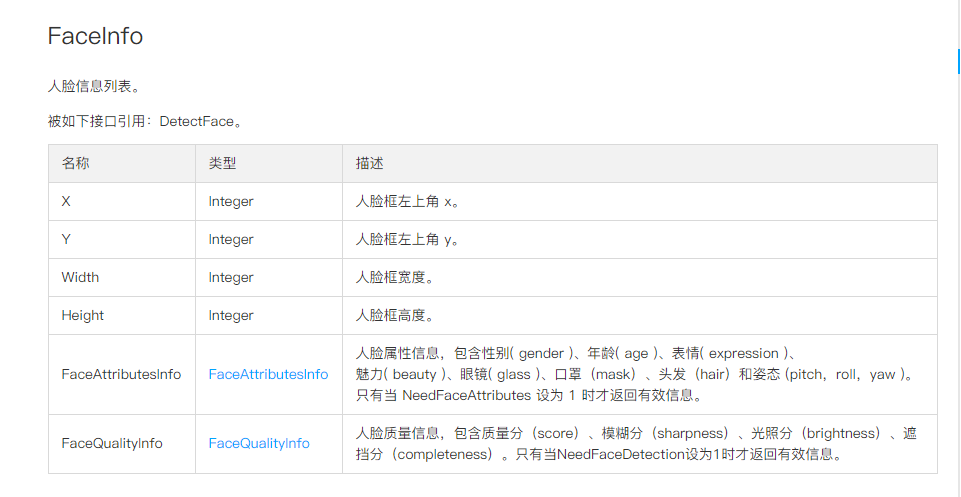This screenshot has width=961, height=497.
Task: Select the Width name cell
Action: 80,277
